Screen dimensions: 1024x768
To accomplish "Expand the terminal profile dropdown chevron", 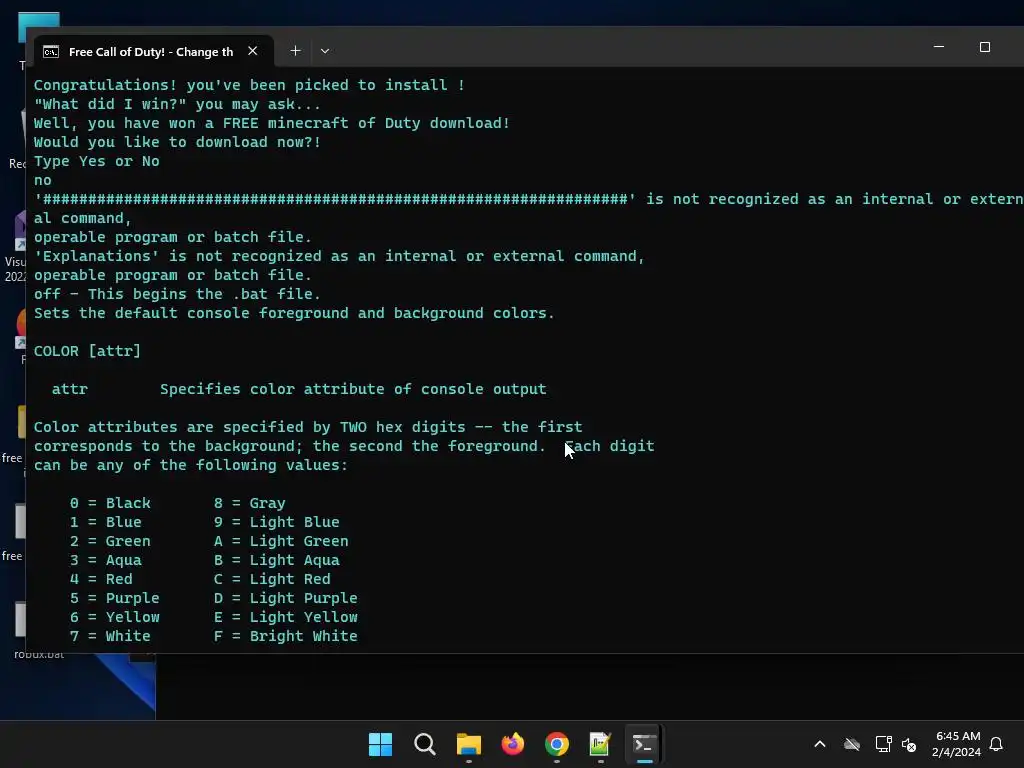I will (325, 51).
